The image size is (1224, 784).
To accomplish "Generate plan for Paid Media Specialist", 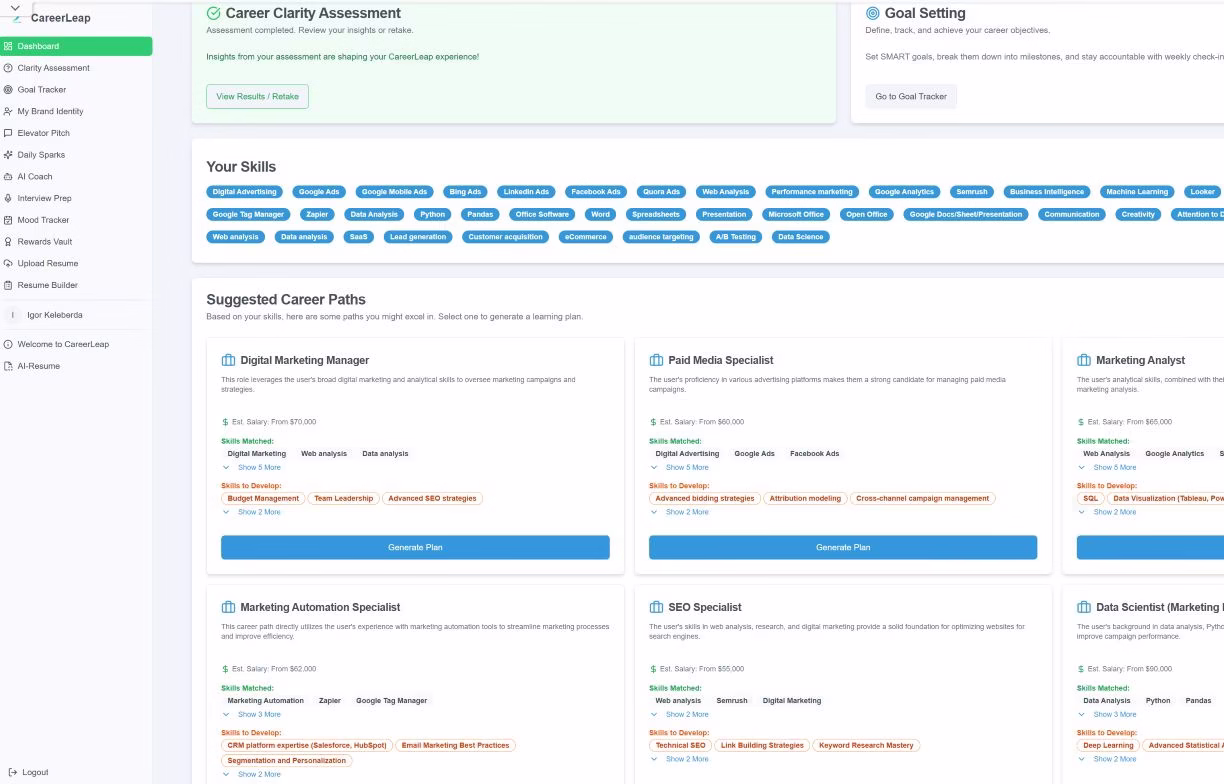I will [842, 547].
